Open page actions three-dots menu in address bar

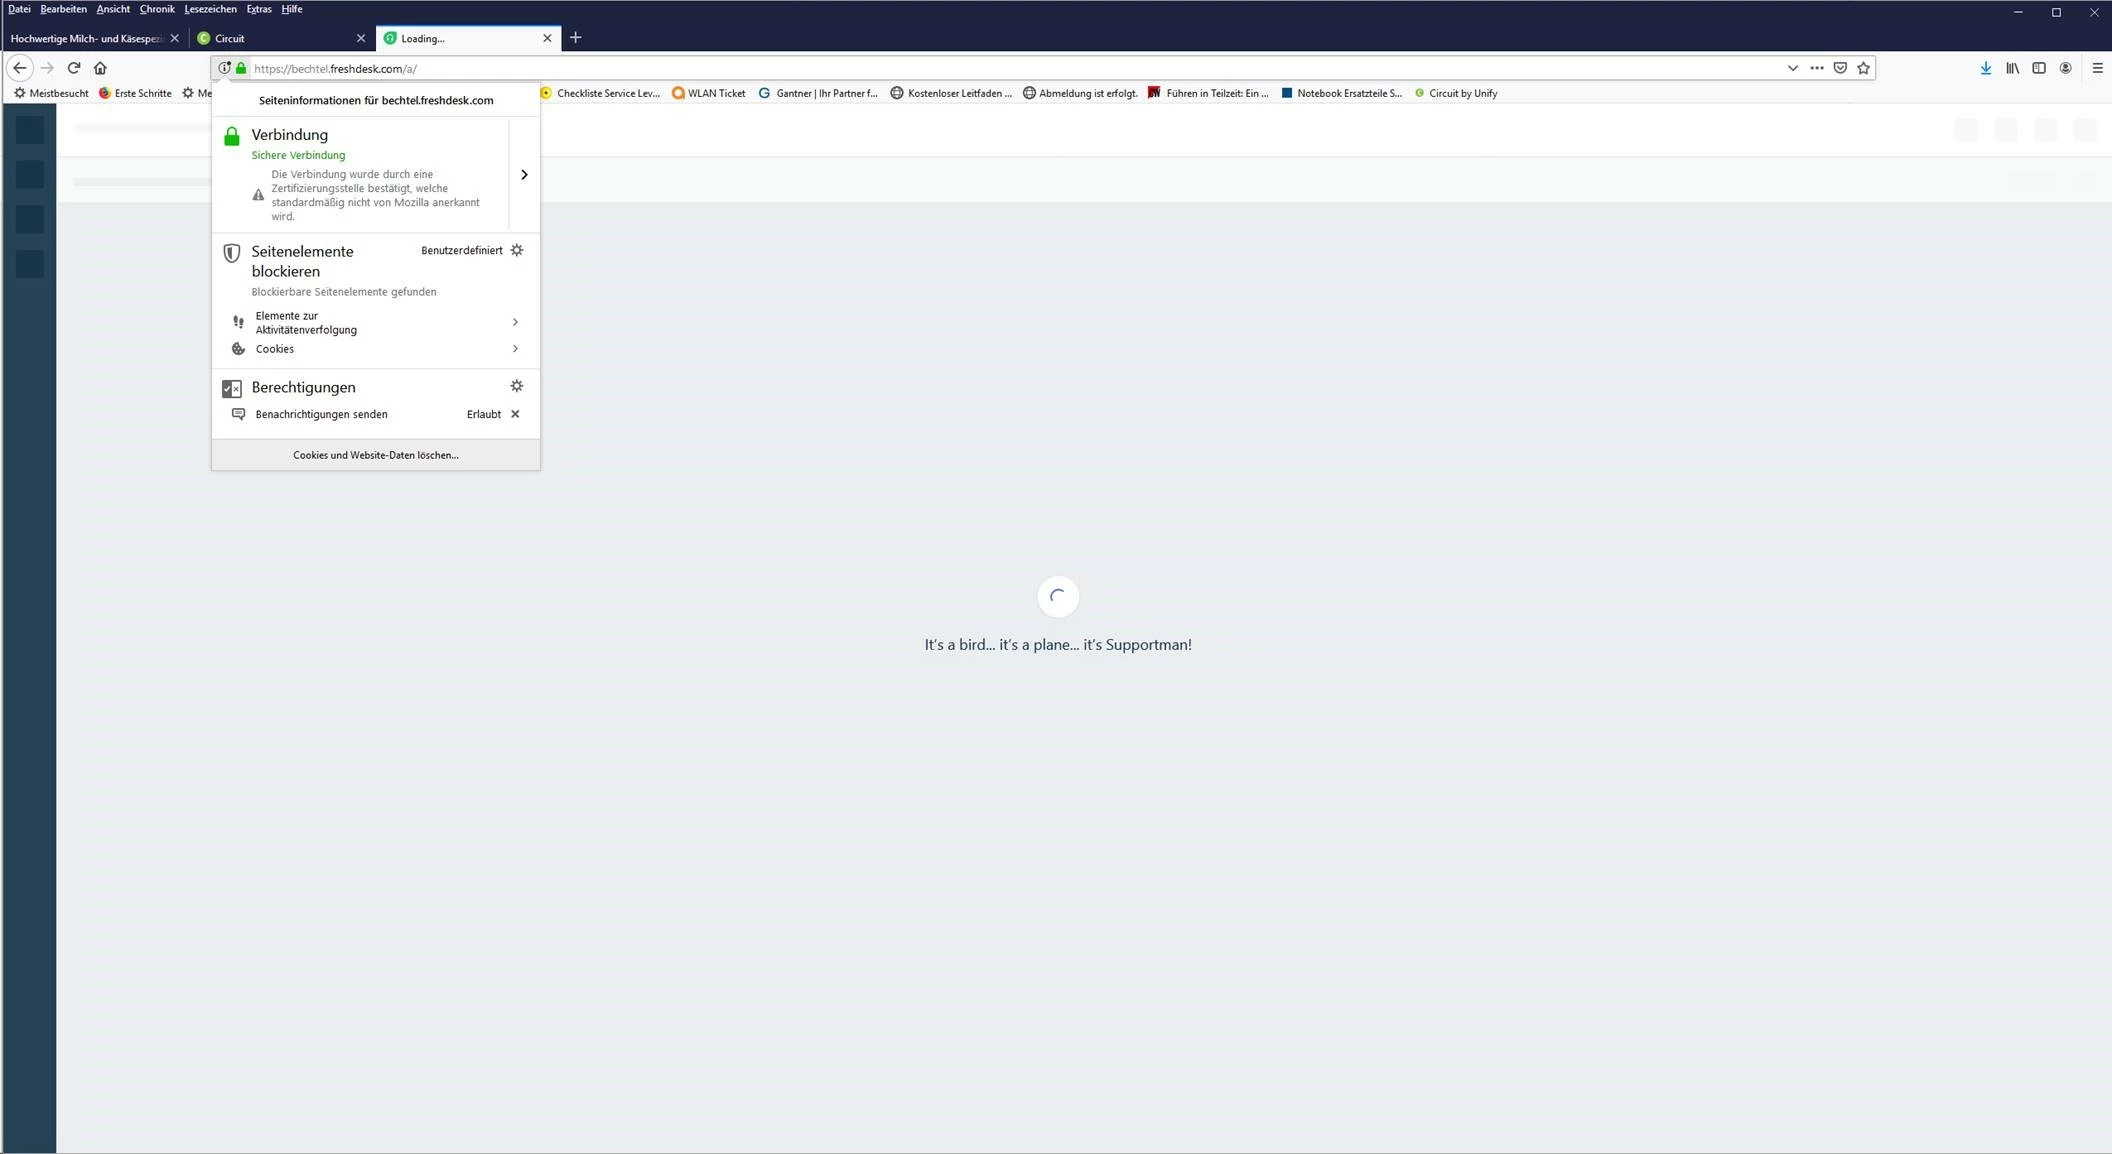click(1817, 68)
